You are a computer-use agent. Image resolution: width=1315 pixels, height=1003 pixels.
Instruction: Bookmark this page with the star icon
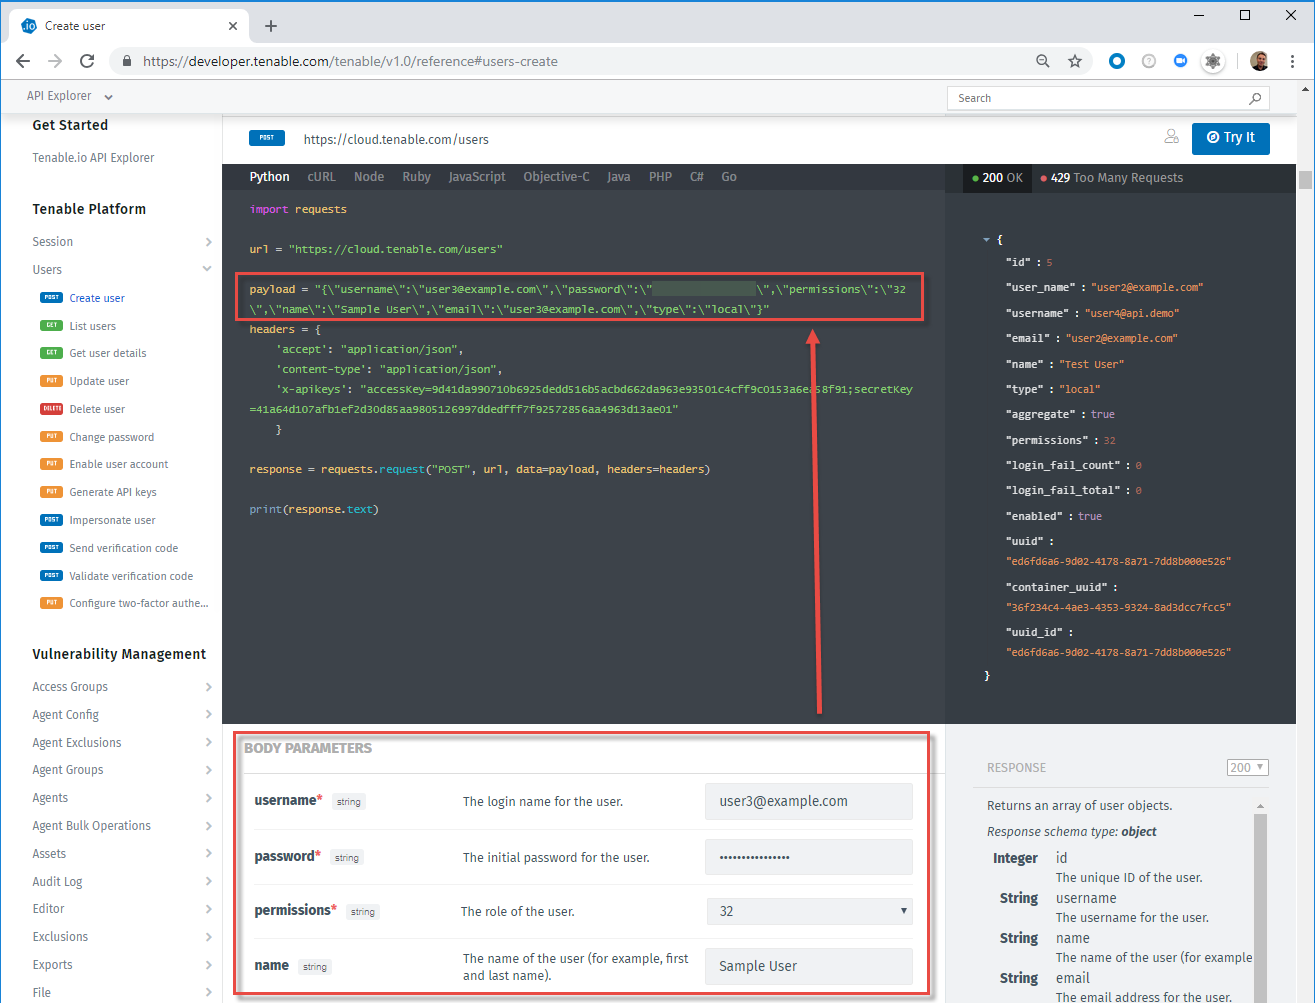[x=1075, y=61]
